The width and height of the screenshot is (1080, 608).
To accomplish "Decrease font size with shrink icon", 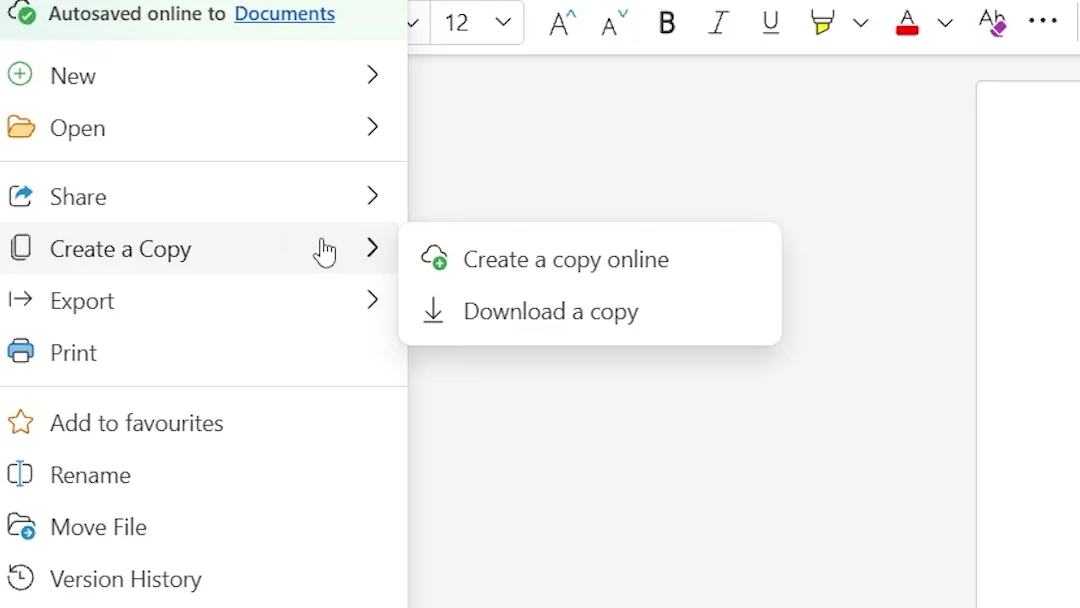I will pyautogui.click(x=614, y=23).
